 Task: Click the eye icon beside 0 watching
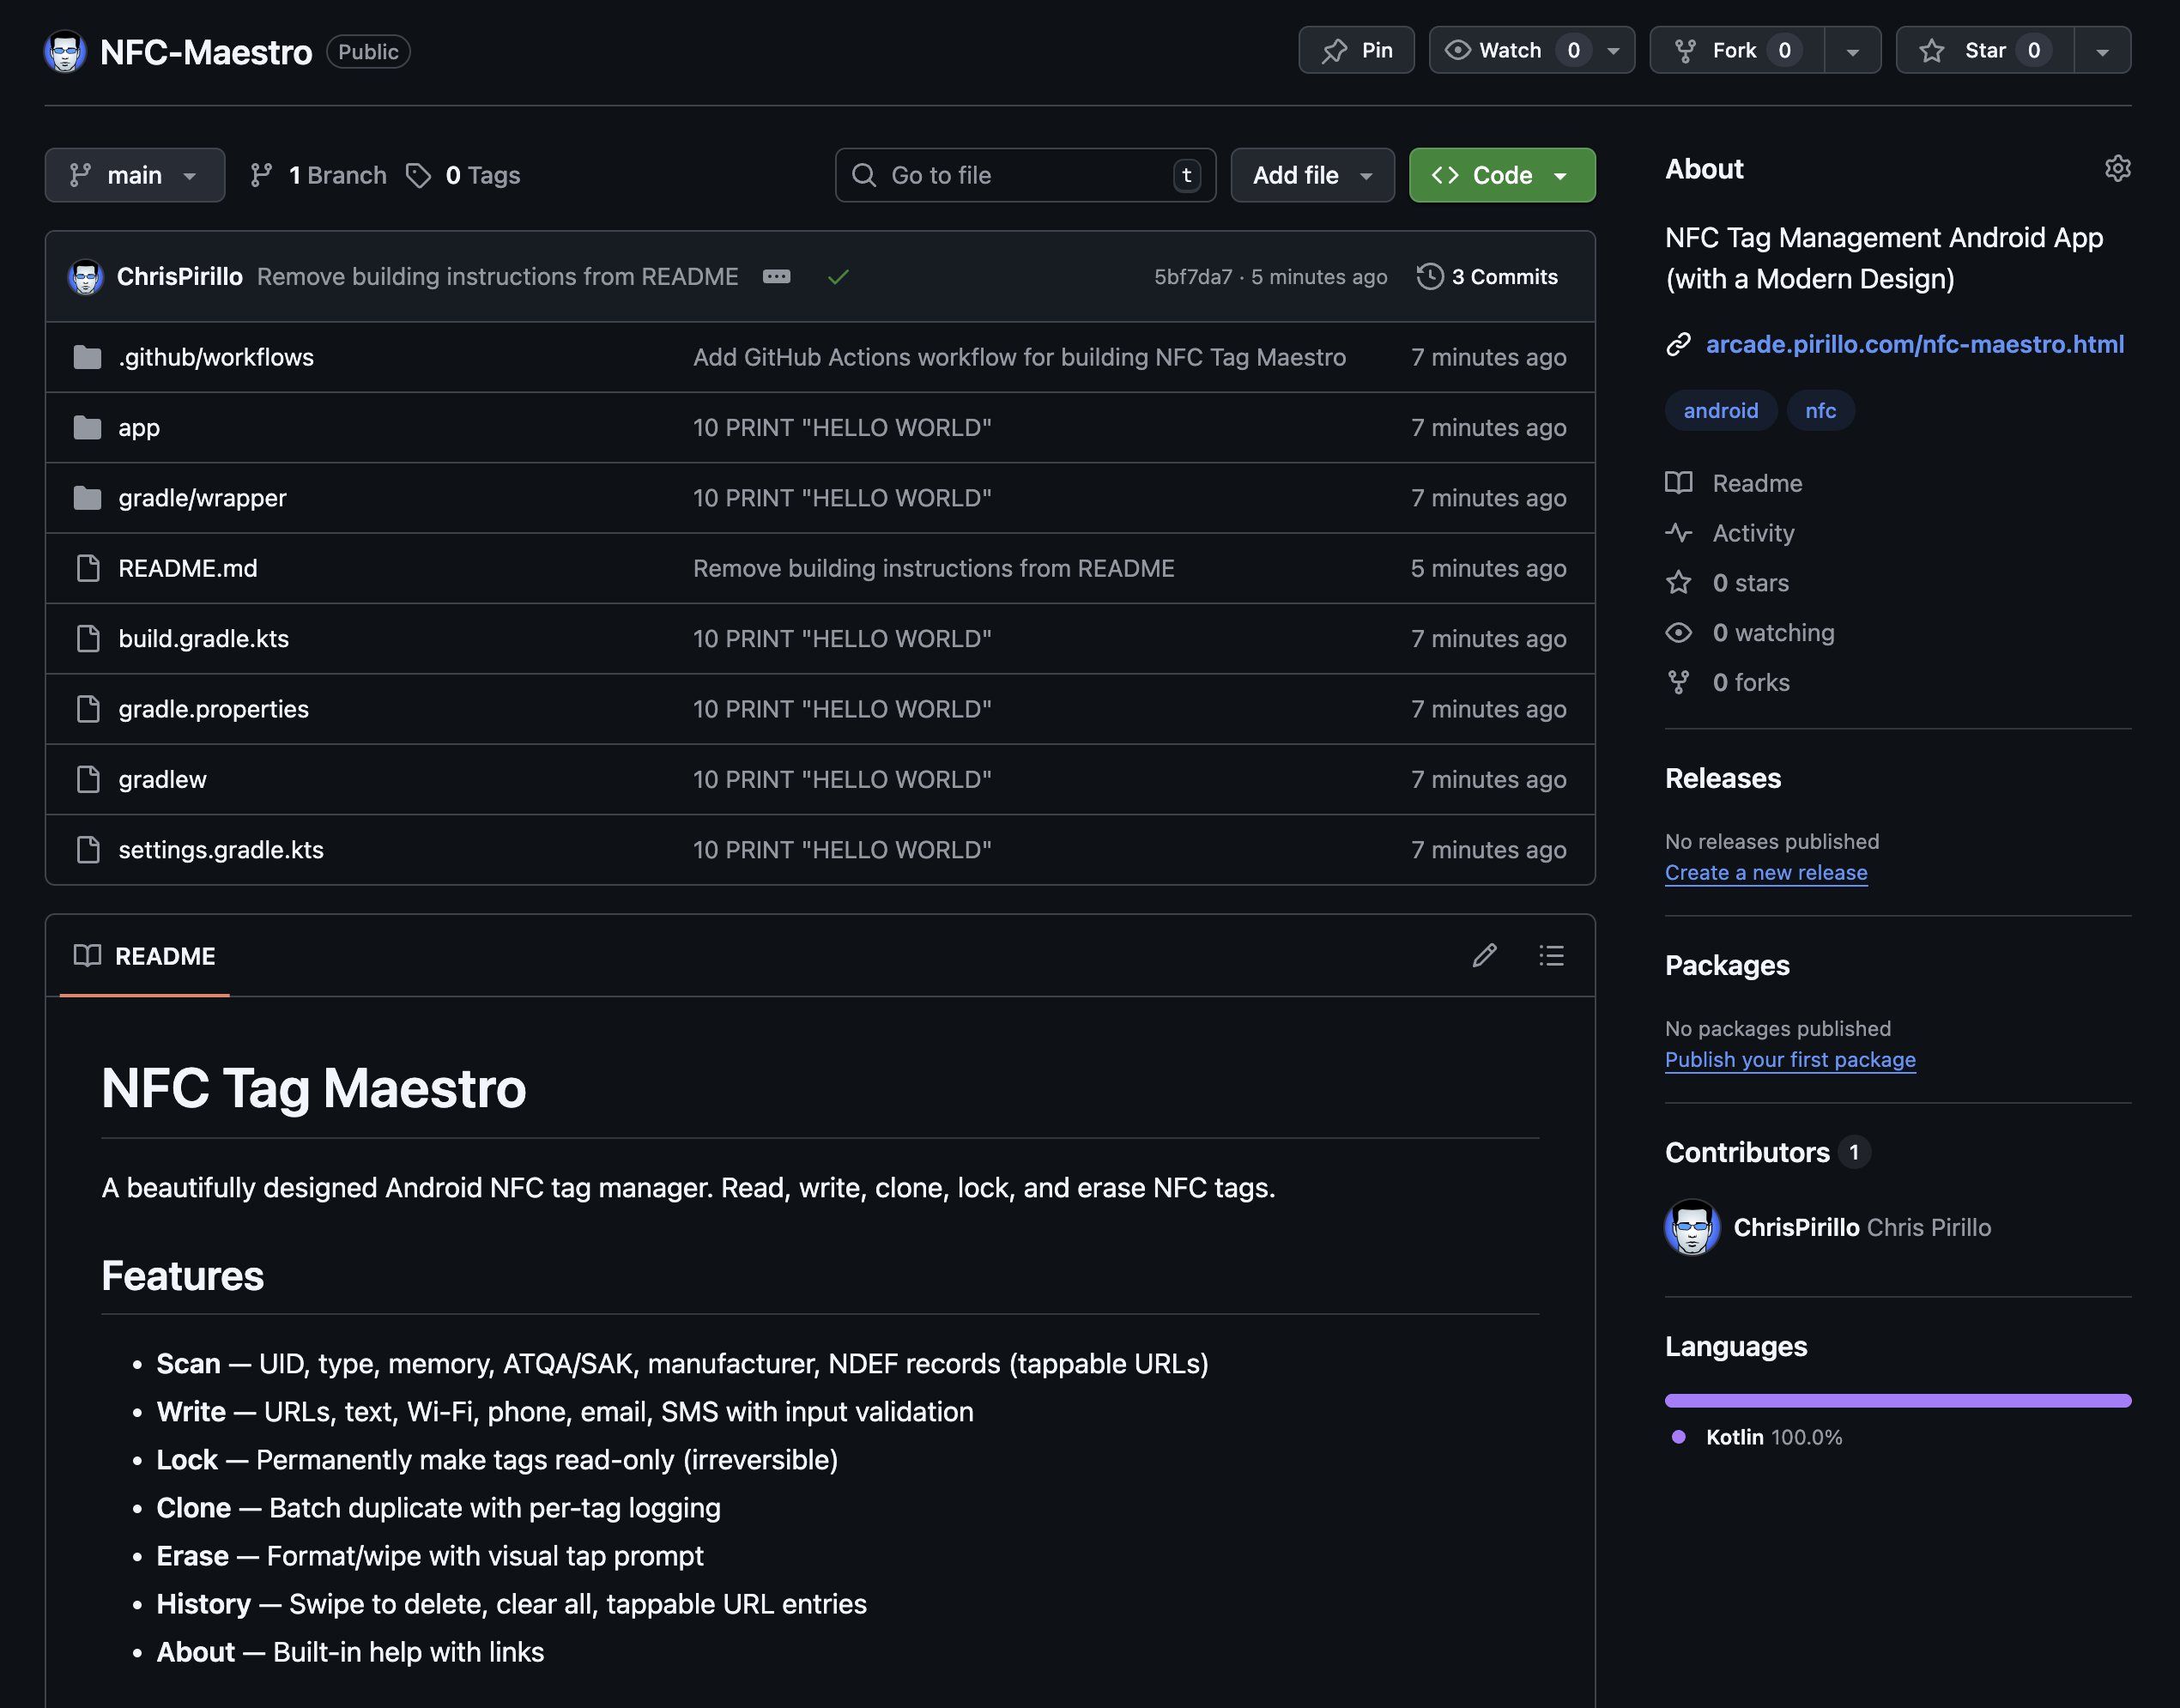[1678, 633]
